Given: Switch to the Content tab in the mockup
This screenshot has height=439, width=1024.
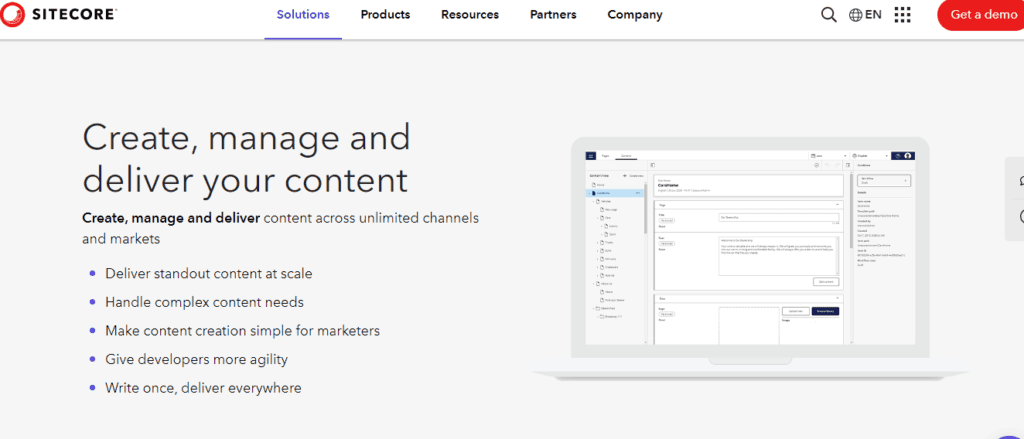Looking at the screenshot, I should [625, 156].
